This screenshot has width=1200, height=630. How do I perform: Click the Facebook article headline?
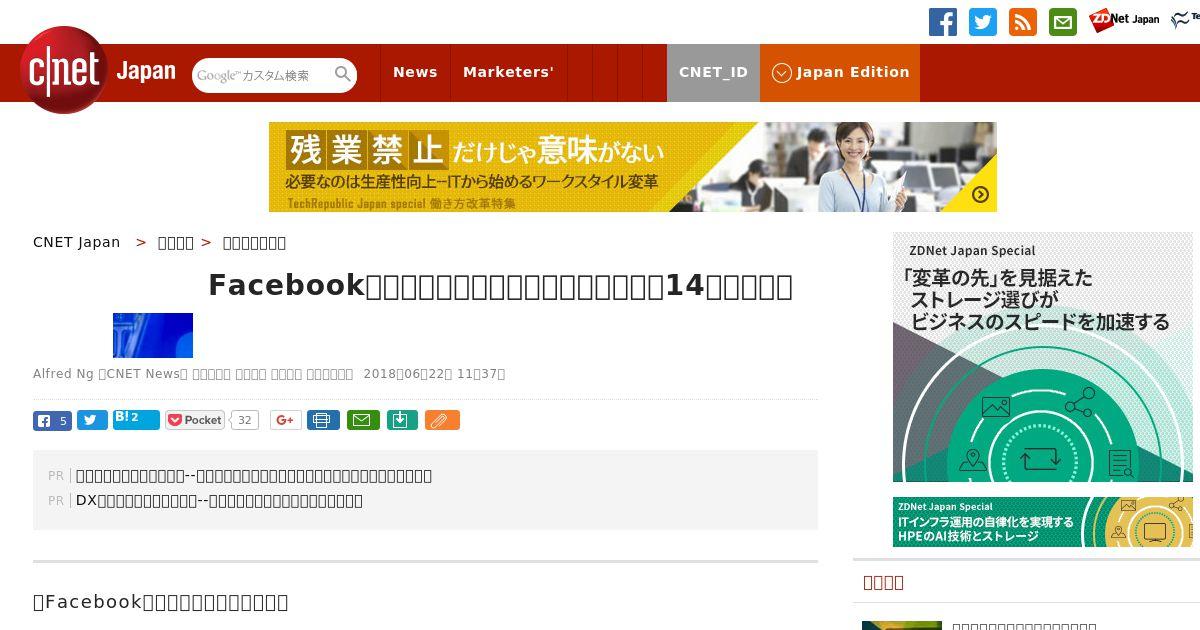coord(500,285)
